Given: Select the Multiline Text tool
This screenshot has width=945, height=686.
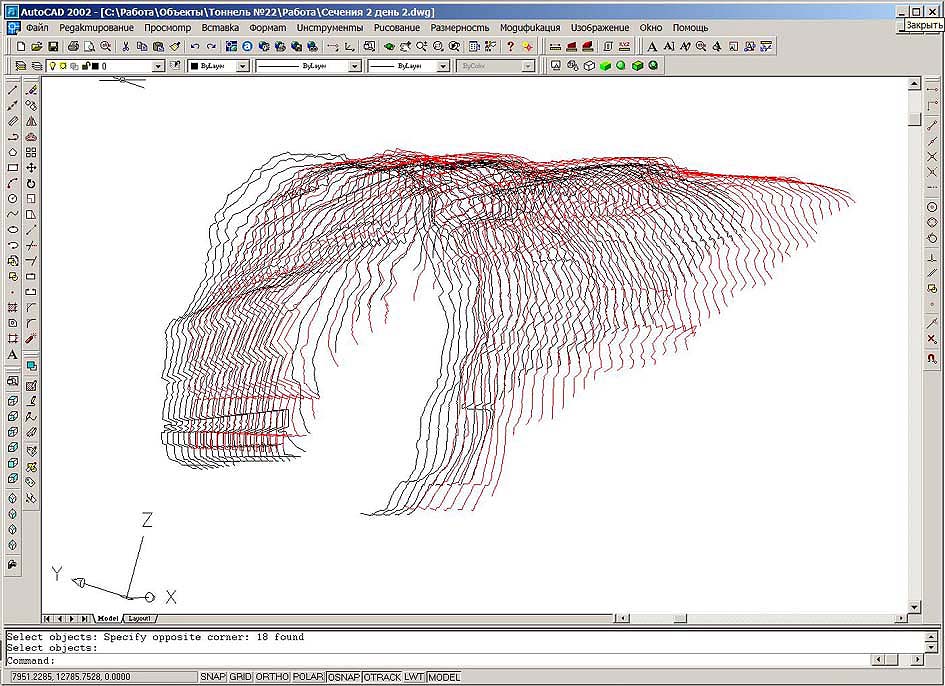Looking at the screenshot, I should tap(13, 354).
